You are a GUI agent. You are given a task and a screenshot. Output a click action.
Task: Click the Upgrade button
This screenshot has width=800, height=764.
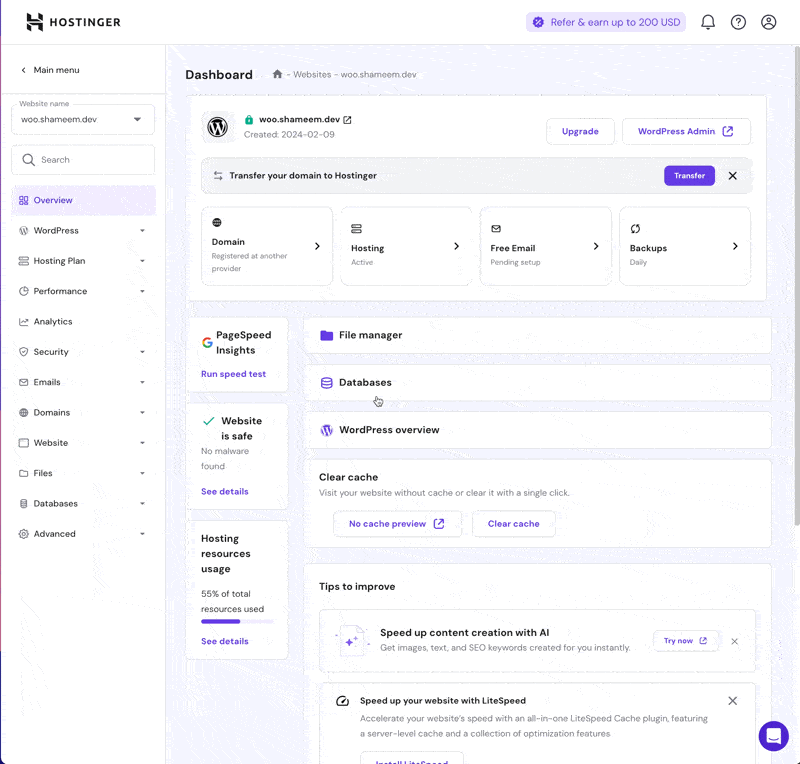(580, 131)
